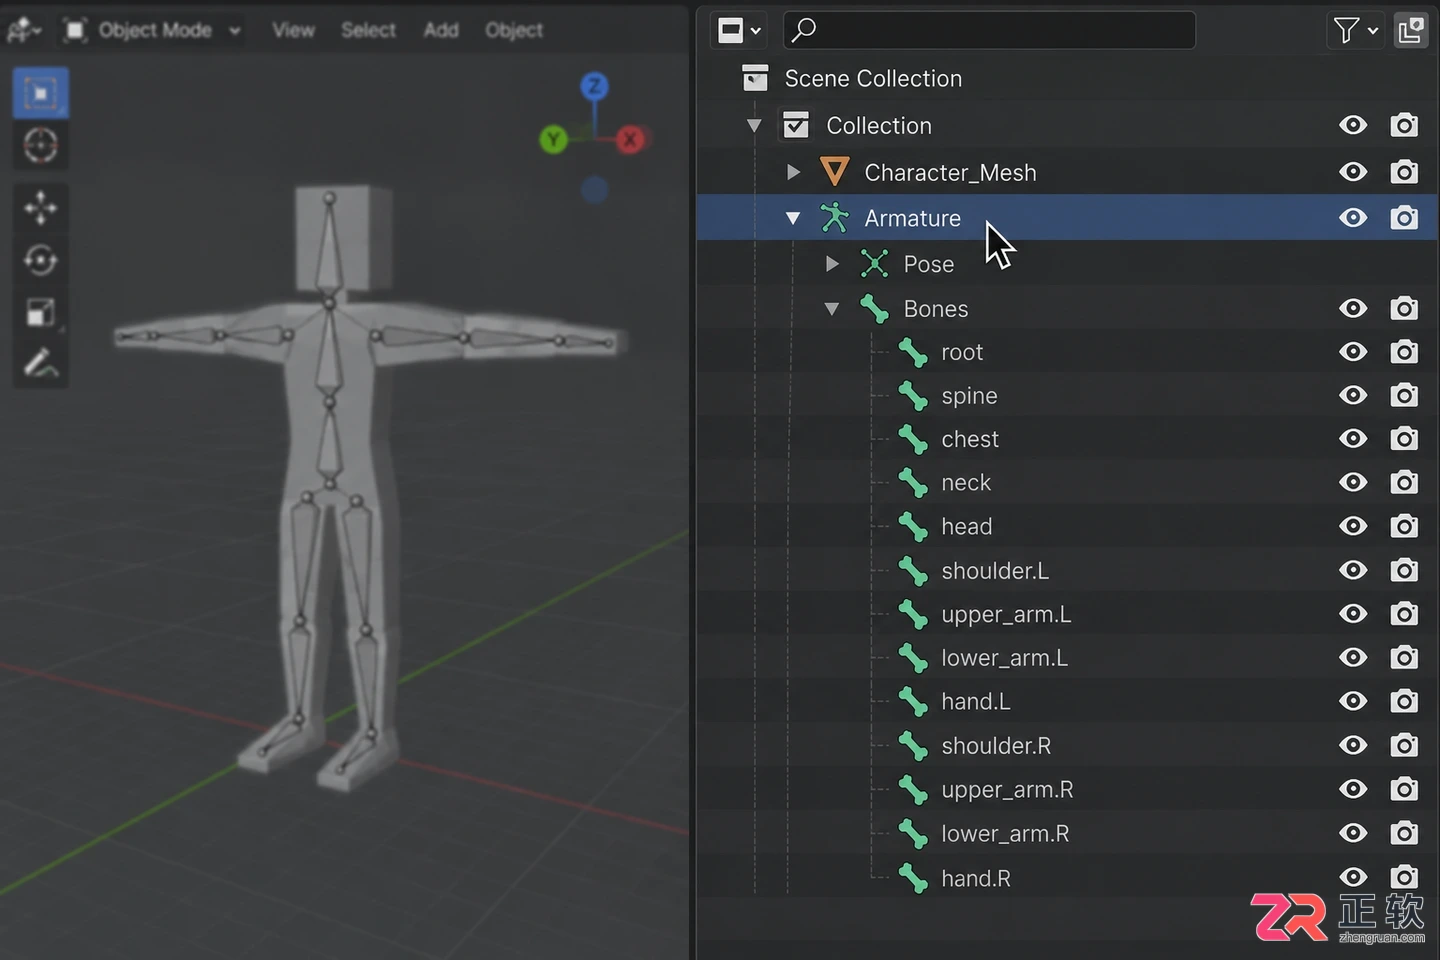The width and height of the screenshot is (1440, 960).
Task: Click the Armature object icon
Action: point(835,217)
